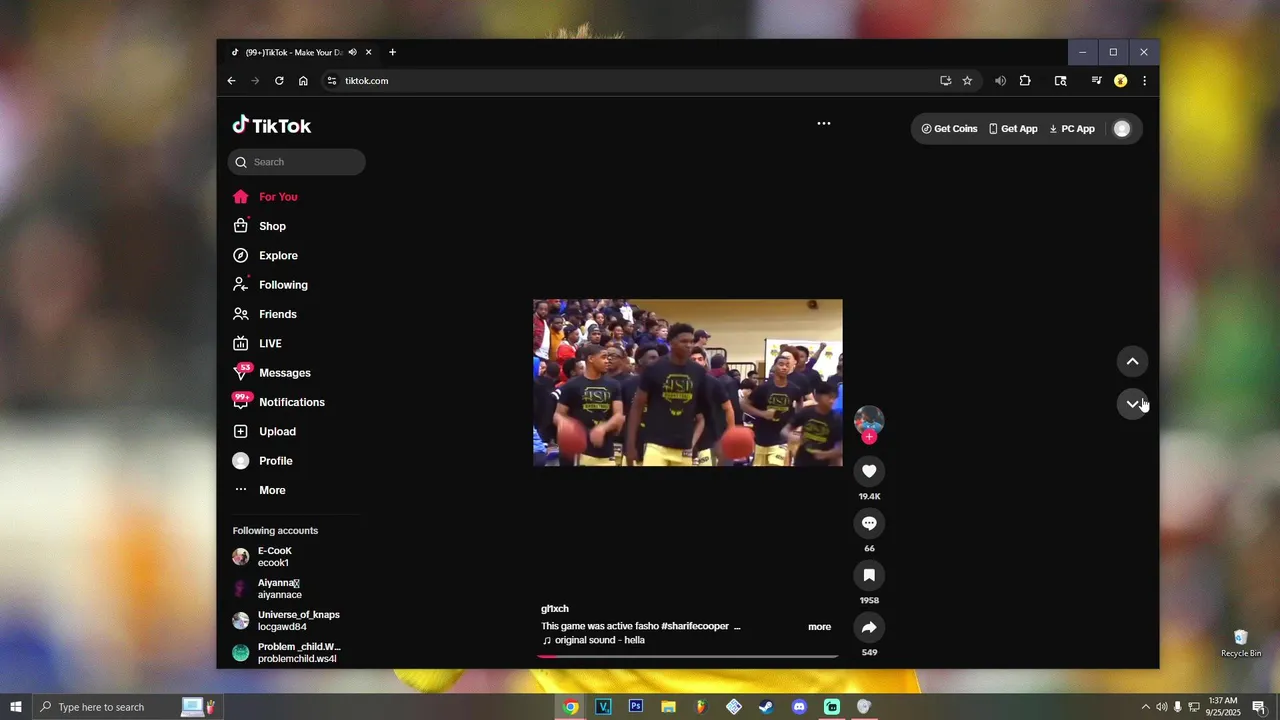Seek on the video progress bar
This screenshot has height=720, width=1280.
pos(688,656)
